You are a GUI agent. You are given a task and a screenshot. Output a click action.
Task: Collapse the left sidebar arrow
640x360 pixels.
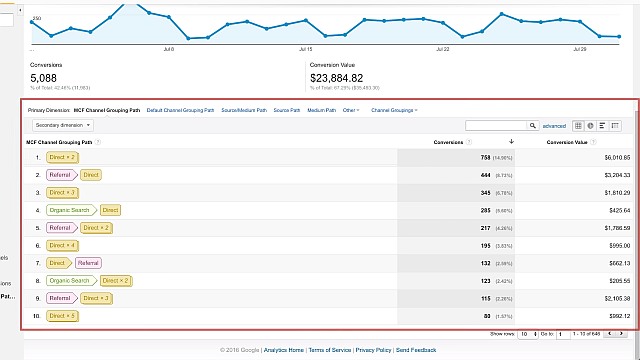[x=20, y=10]
